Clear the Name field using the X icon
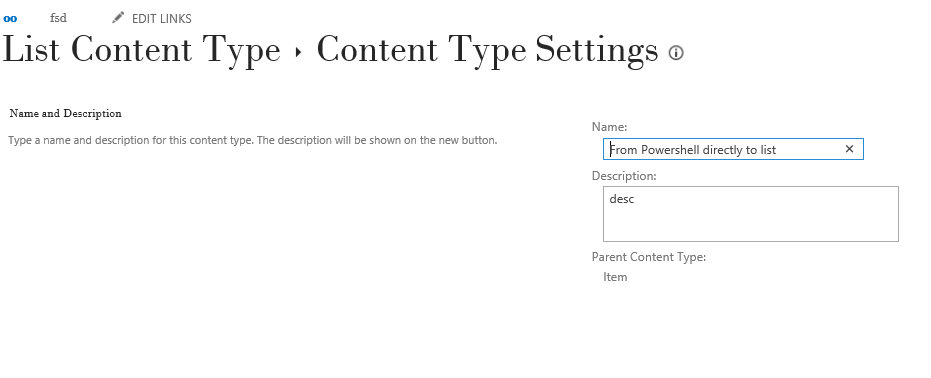Image resolution: width=931 pixels, height=378 pixels. [849, 149]
